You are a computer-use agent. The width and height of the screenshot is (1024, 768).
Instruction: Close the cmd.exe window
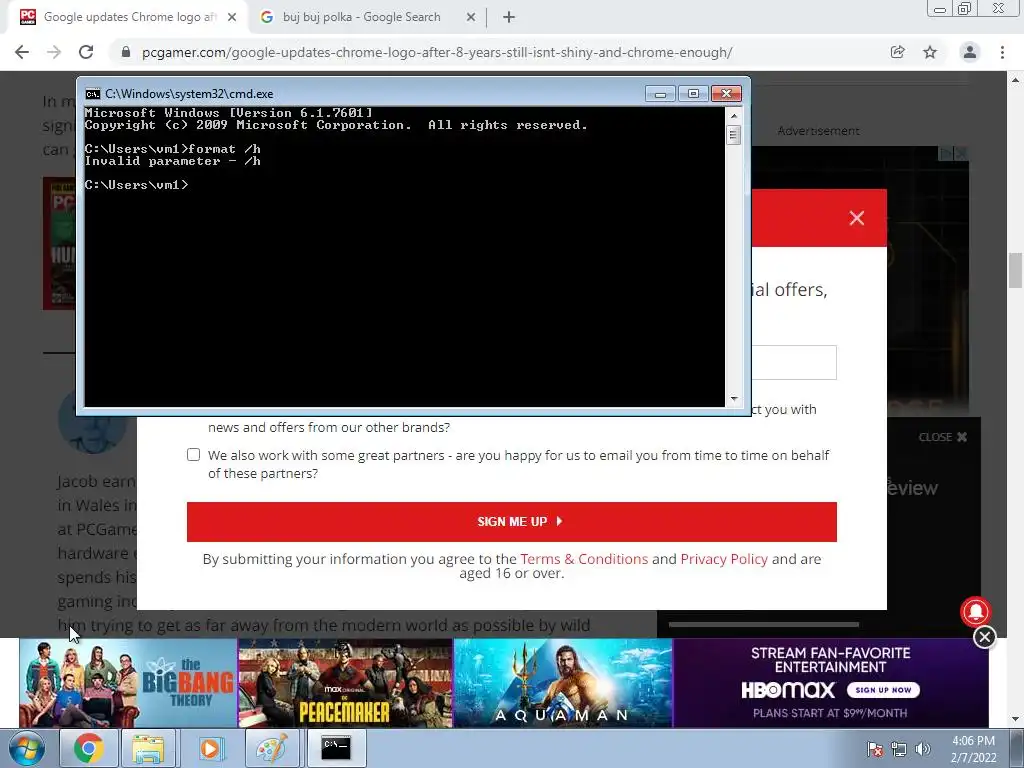(726, 94)
